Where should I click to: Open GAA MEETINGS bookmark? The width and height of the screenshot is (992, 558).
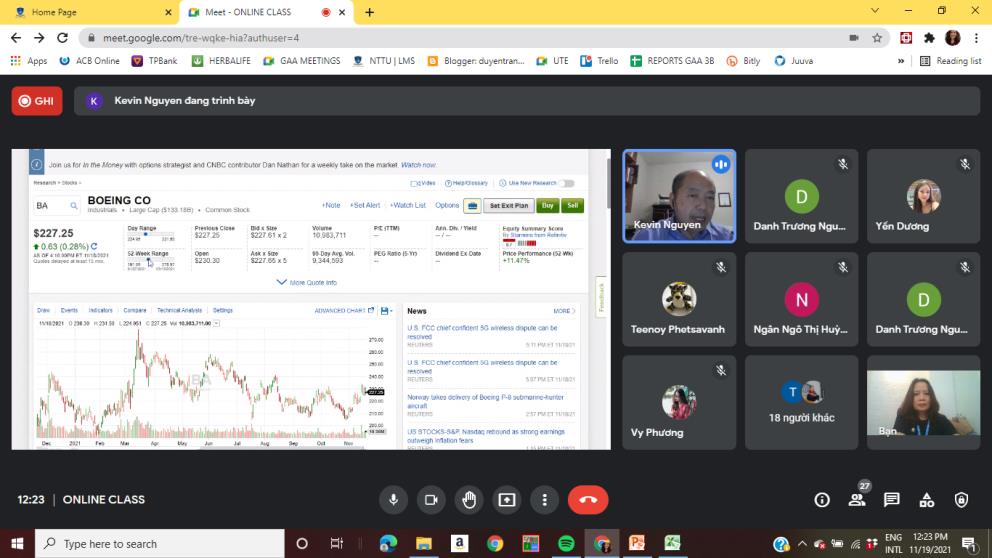[x=302, y=61]
